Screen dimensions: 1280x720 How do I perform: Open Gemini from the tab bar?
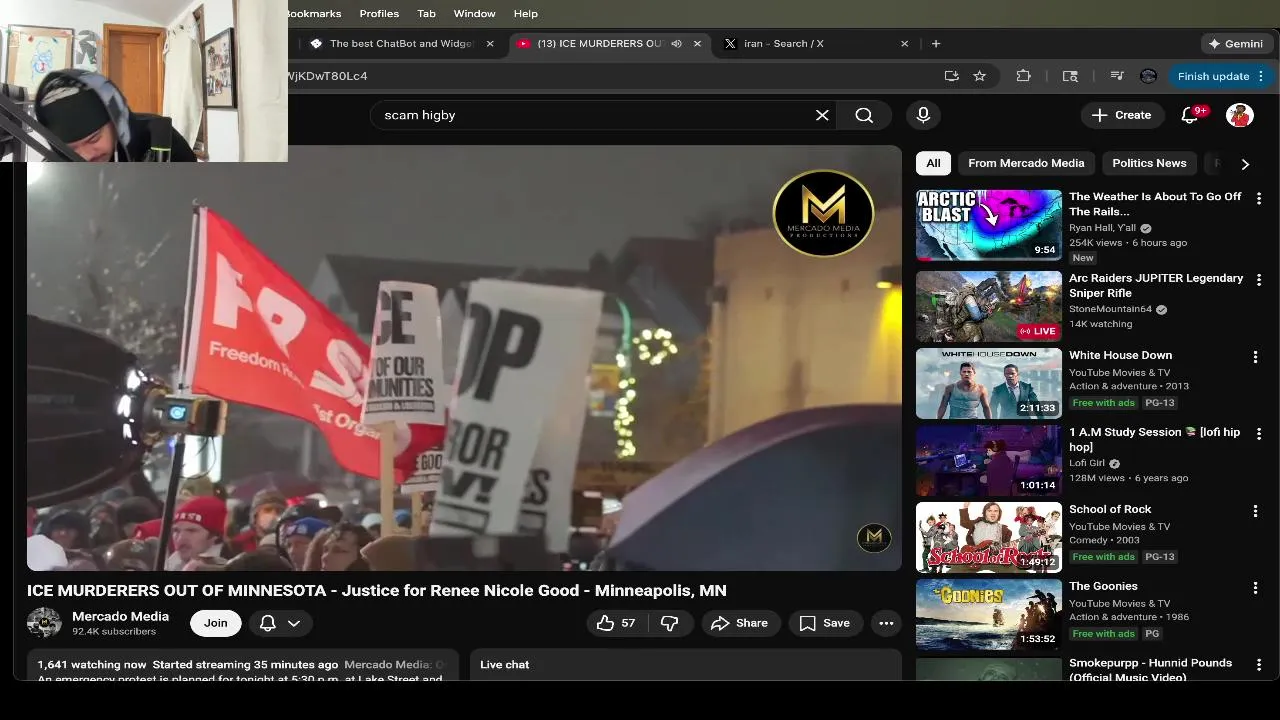click(1236, 44)
